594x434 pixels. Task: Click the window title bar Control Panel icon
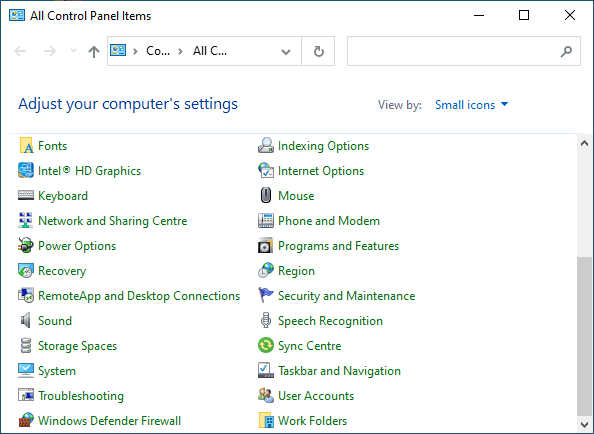[x=17, y=16]
